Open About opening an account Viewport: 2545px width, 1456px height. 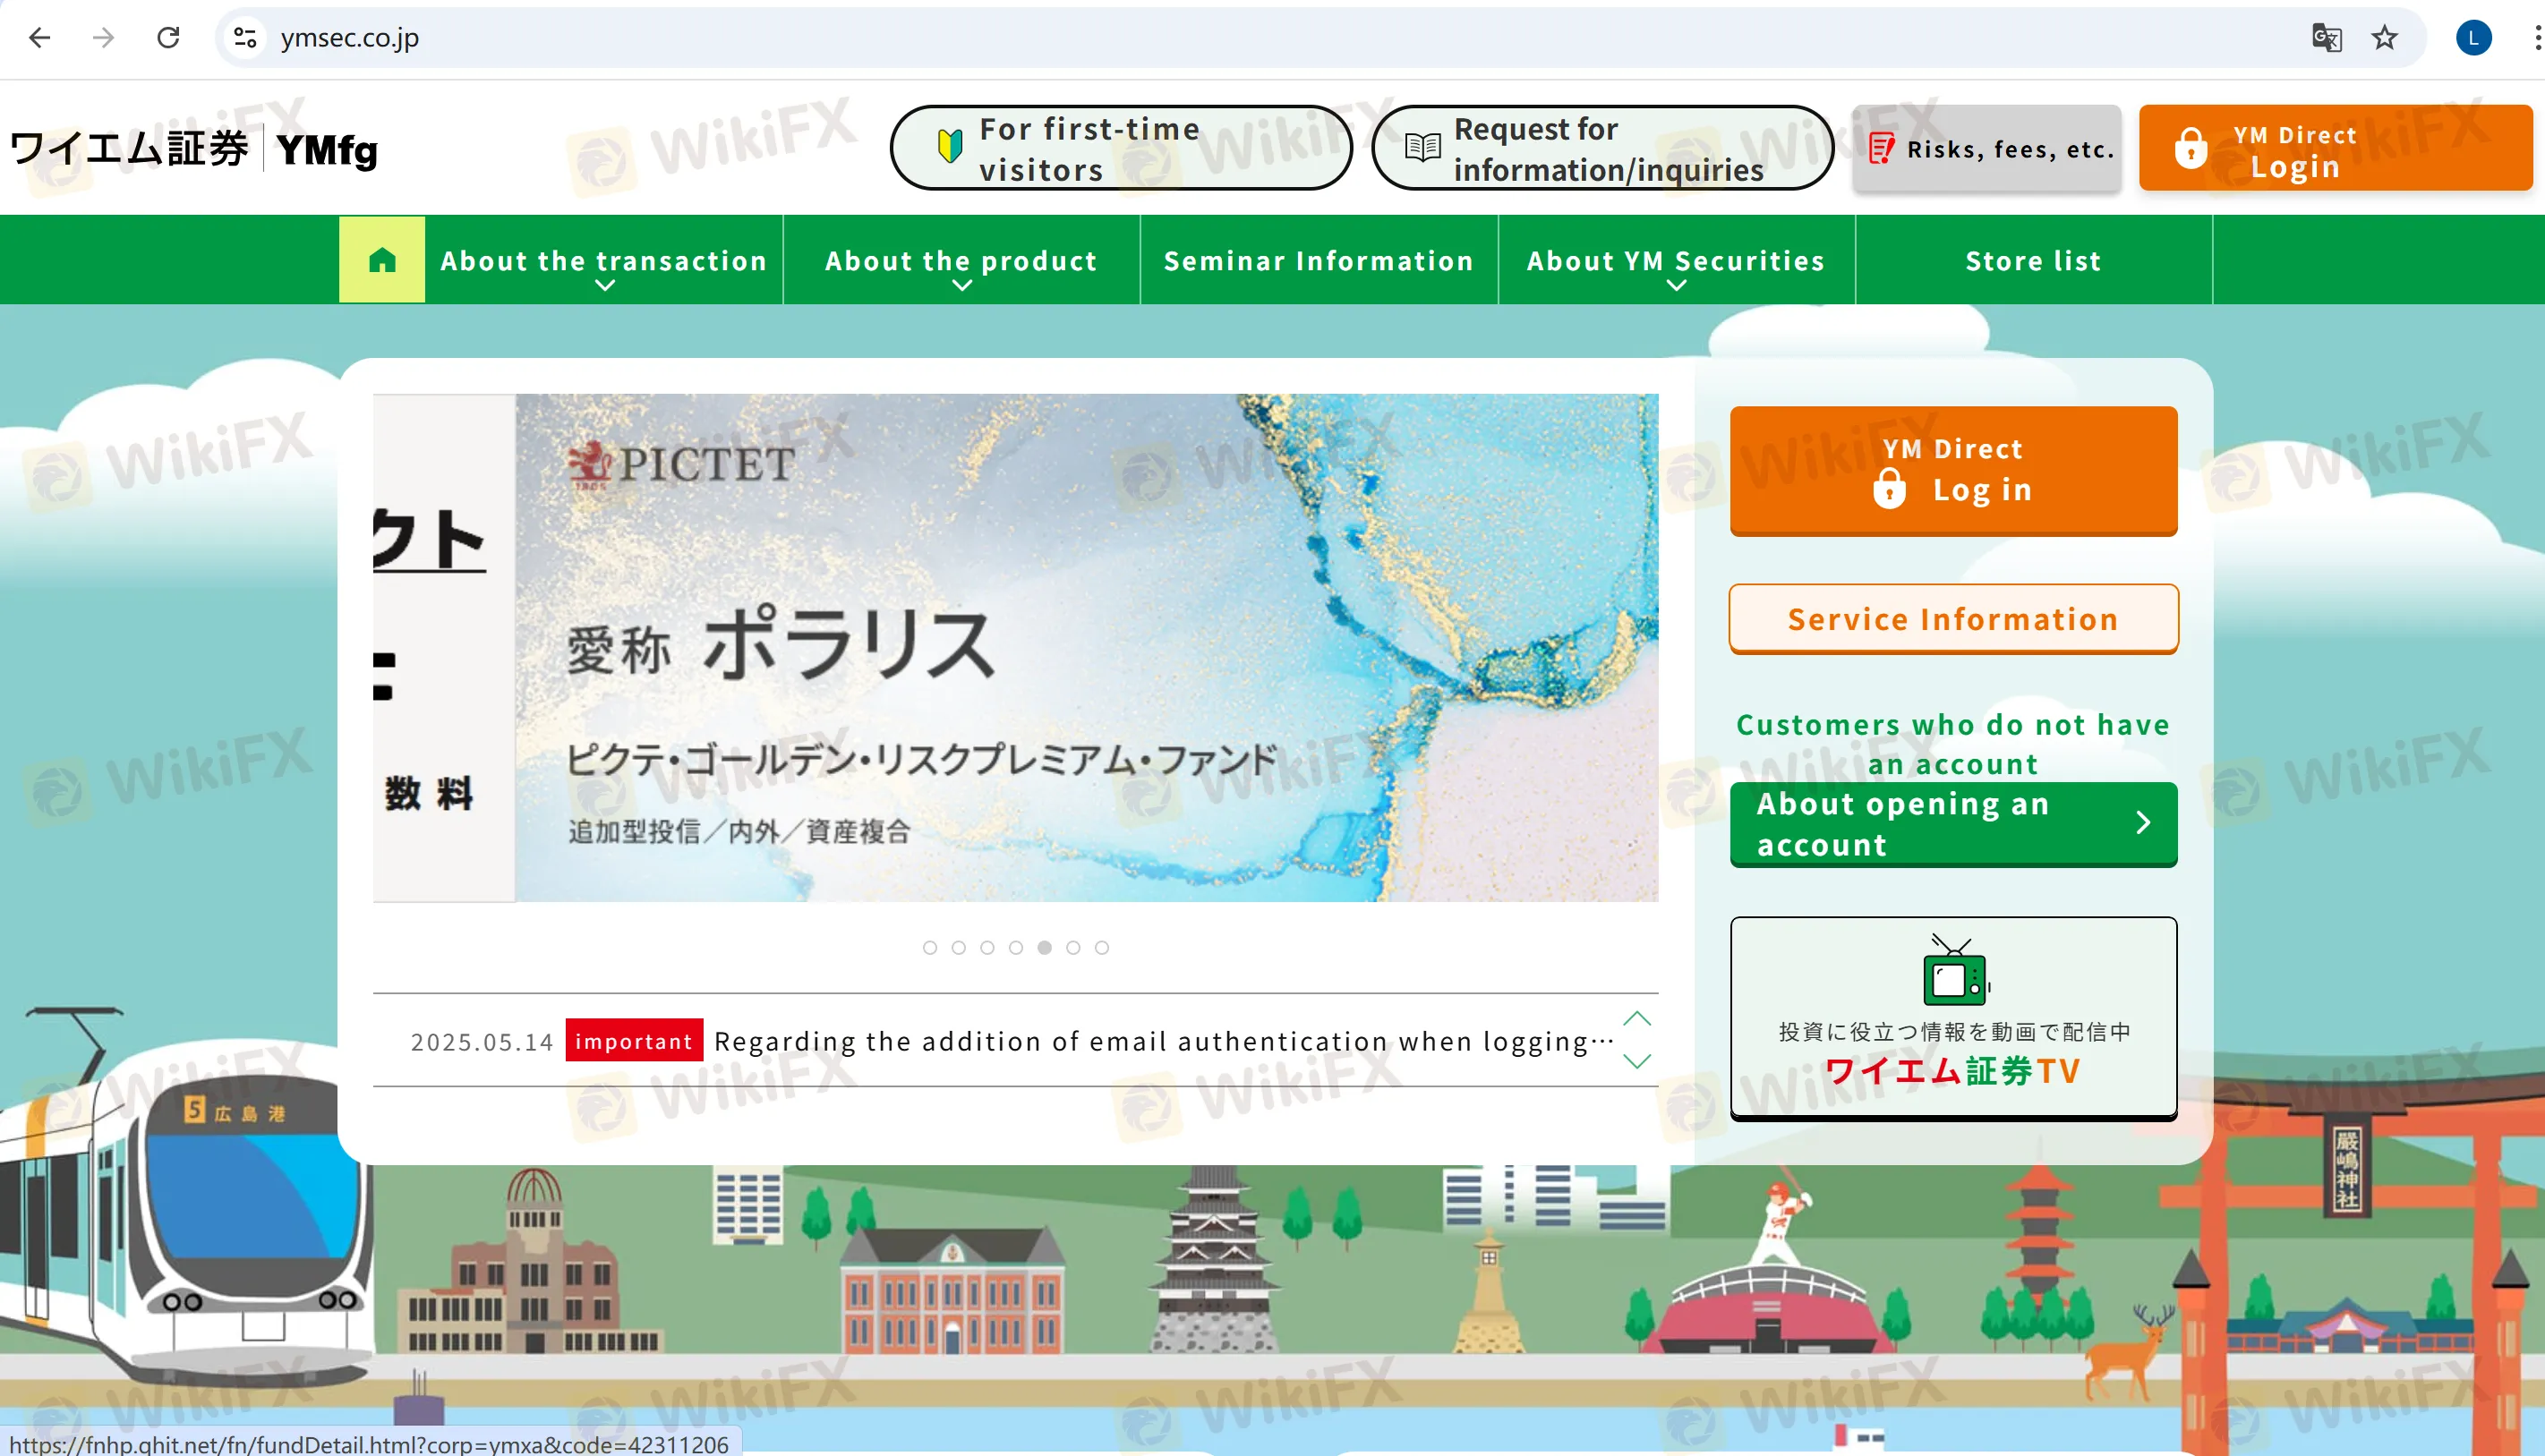point(1953,824)
